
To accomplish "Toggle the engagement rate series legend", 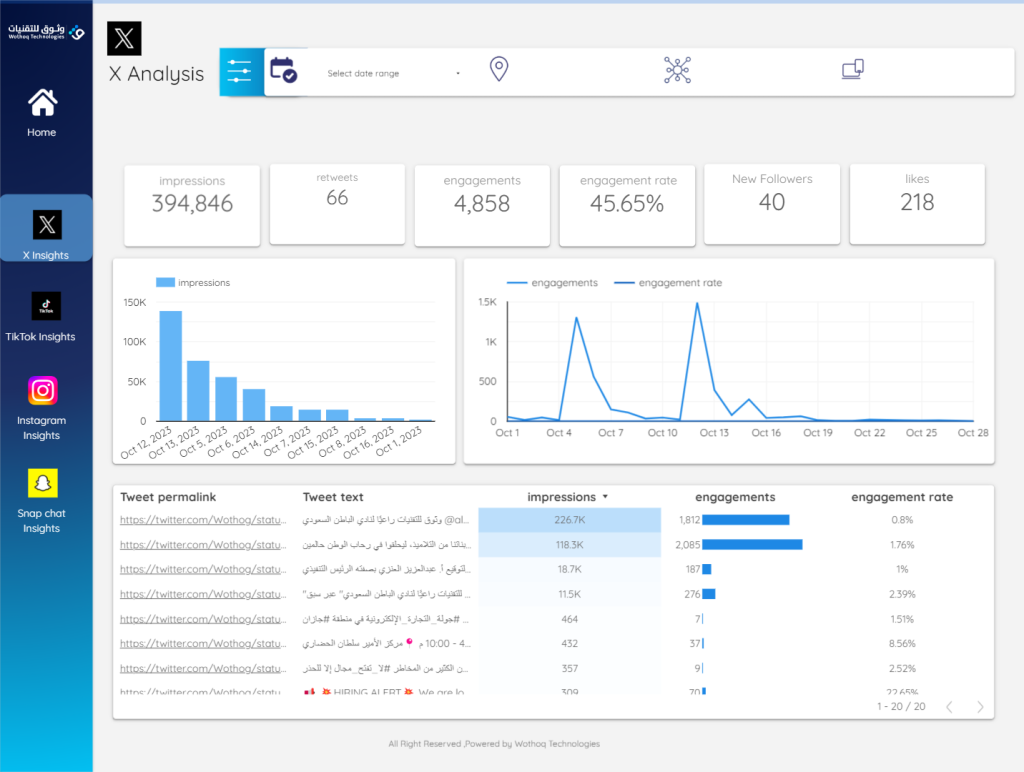I will click(x=668, y=283).
